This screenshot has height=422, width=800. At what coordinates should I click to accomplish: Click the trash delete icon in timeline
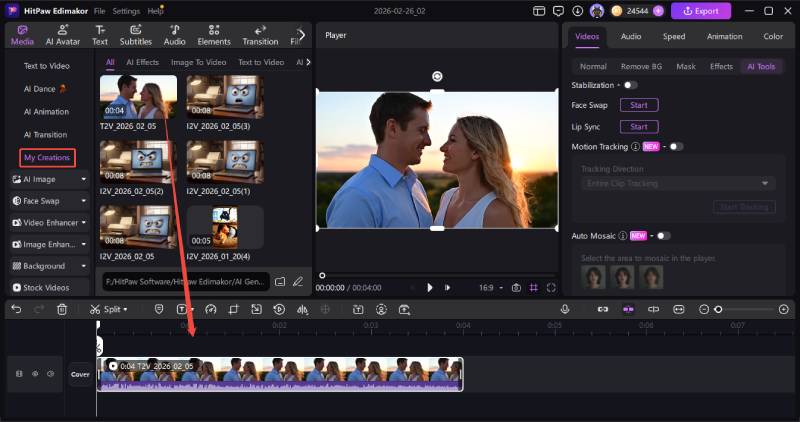(x=62, y=310)
